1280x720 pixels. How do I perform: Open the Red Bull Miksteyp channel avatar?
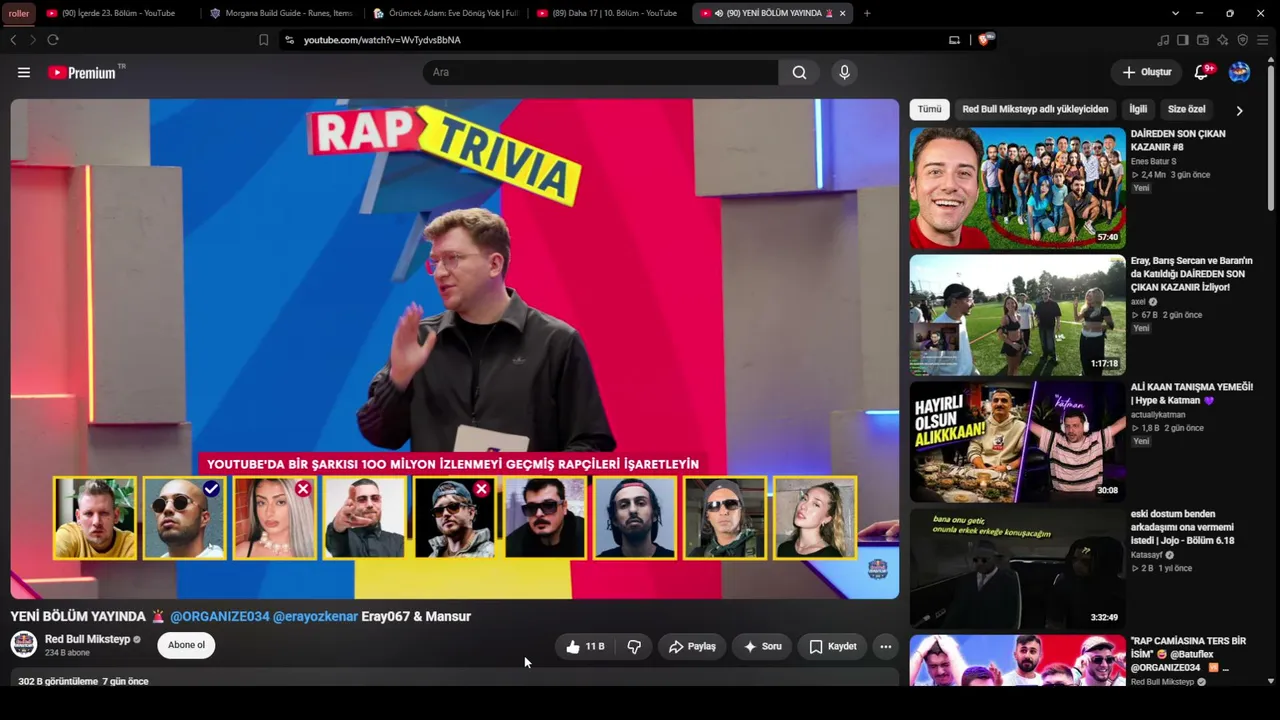tap(24, 644)
